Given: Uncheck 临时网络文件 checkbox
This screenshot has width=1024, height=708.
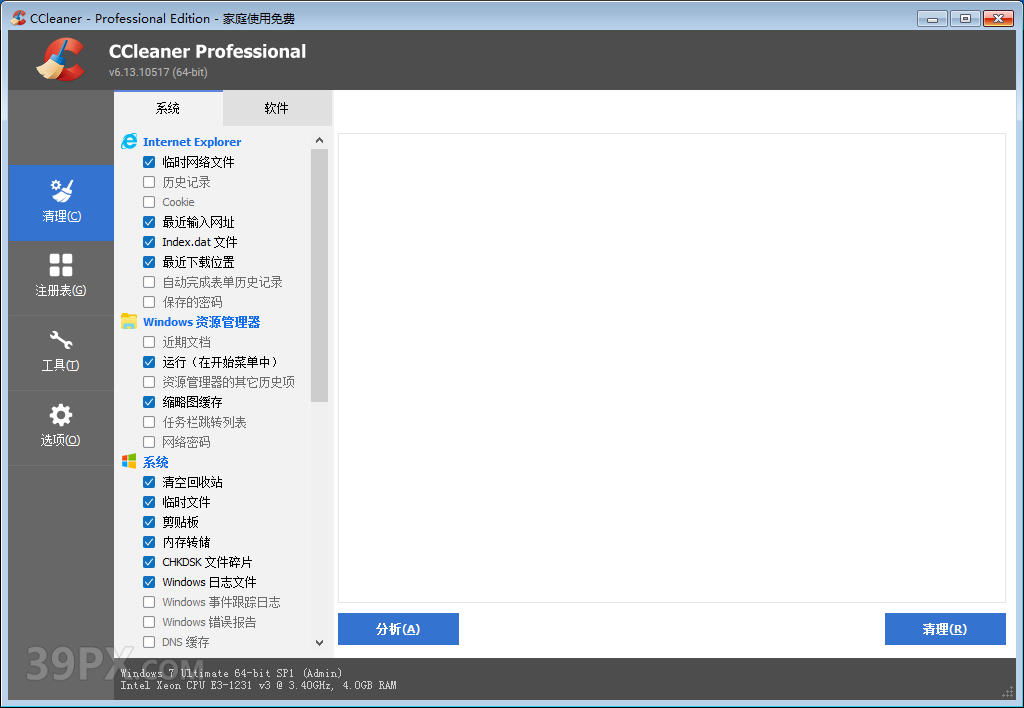Looking at the screenshot, I should pos(149,162).
